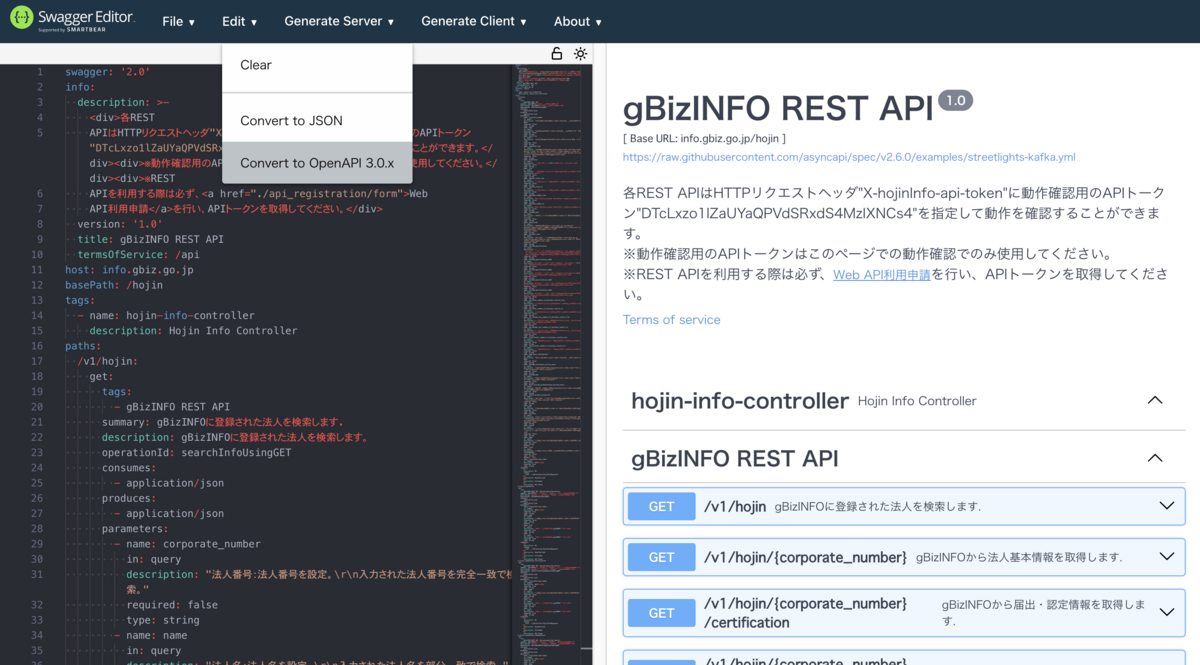
Task: Click line 33 type: string
Action: tap(163, 620)
